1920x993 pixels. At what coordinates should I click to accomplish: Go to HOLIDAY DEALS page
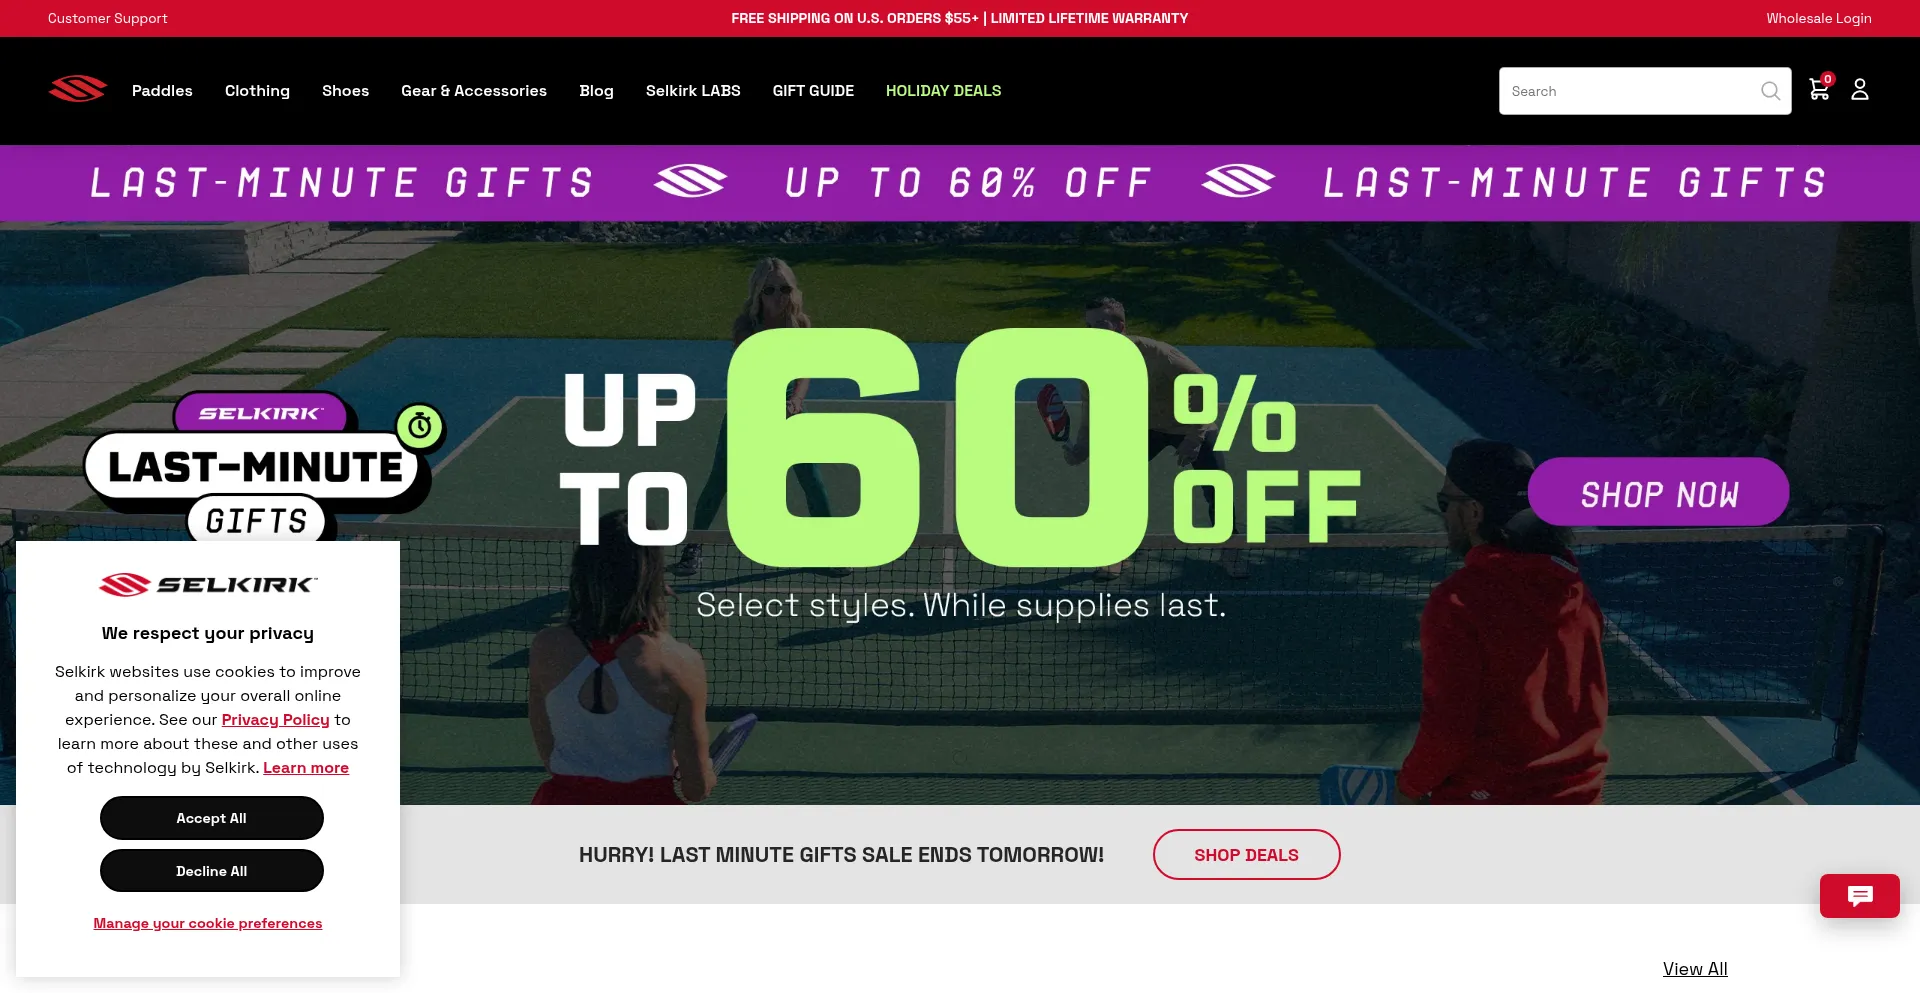(943, 91)
